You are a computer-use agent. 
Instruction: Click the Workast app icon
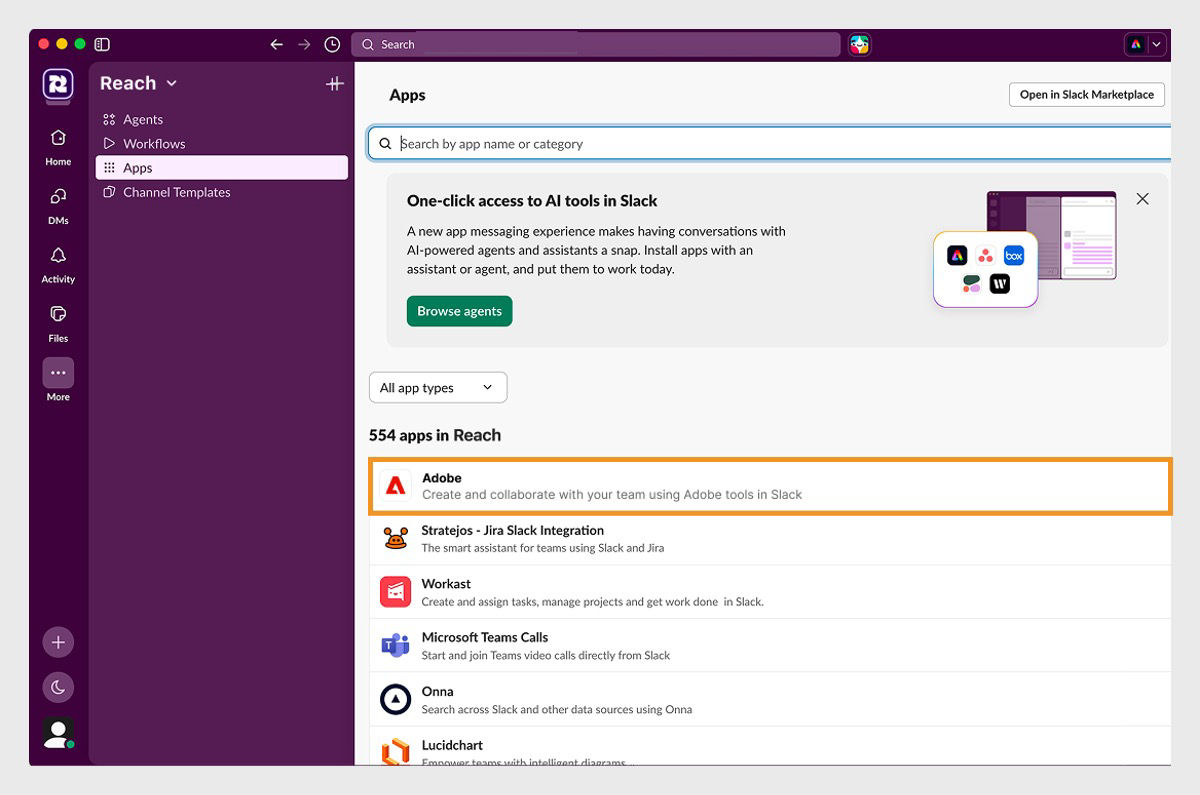[396, 592]
